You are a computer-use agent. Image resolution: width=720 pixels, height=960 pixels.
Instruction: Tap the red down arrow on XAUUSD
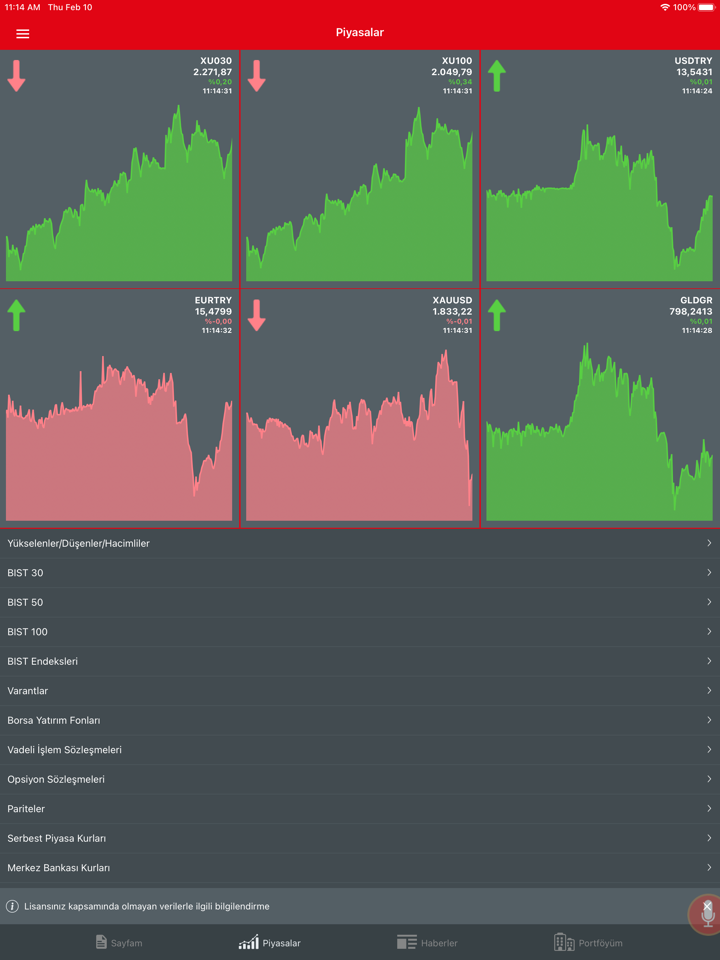(257, 315)
